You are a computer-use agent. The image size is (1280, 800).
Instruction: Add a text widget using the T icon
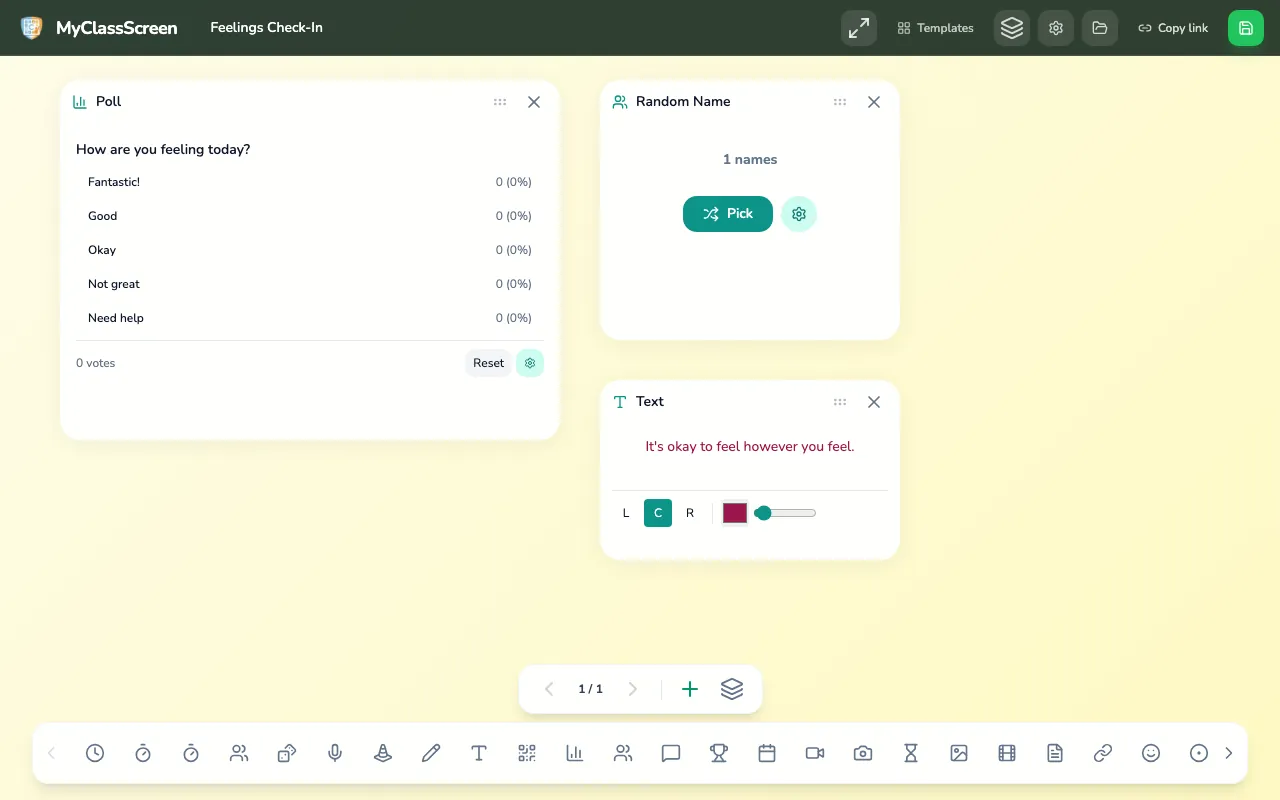point(479,753)
